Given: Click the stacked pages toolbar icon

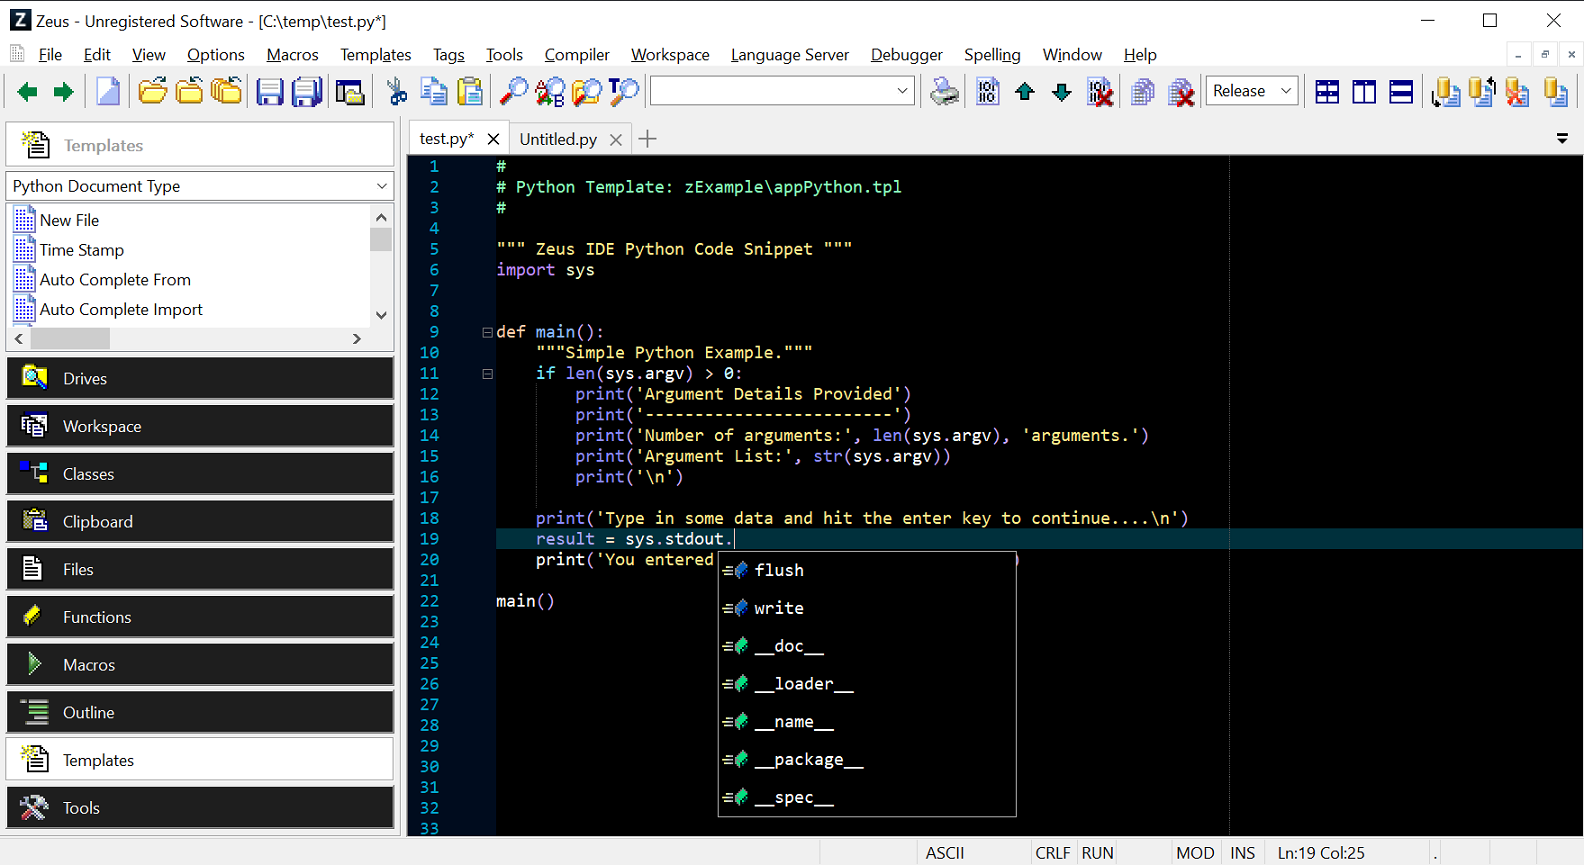Looking at the screenshot, I should 1143,92.
